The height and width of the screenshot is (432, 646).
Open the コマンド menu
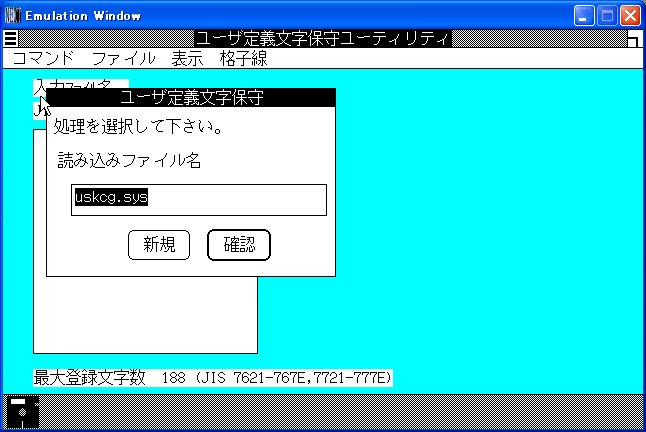pyautogui.click(x=43, y=59)
